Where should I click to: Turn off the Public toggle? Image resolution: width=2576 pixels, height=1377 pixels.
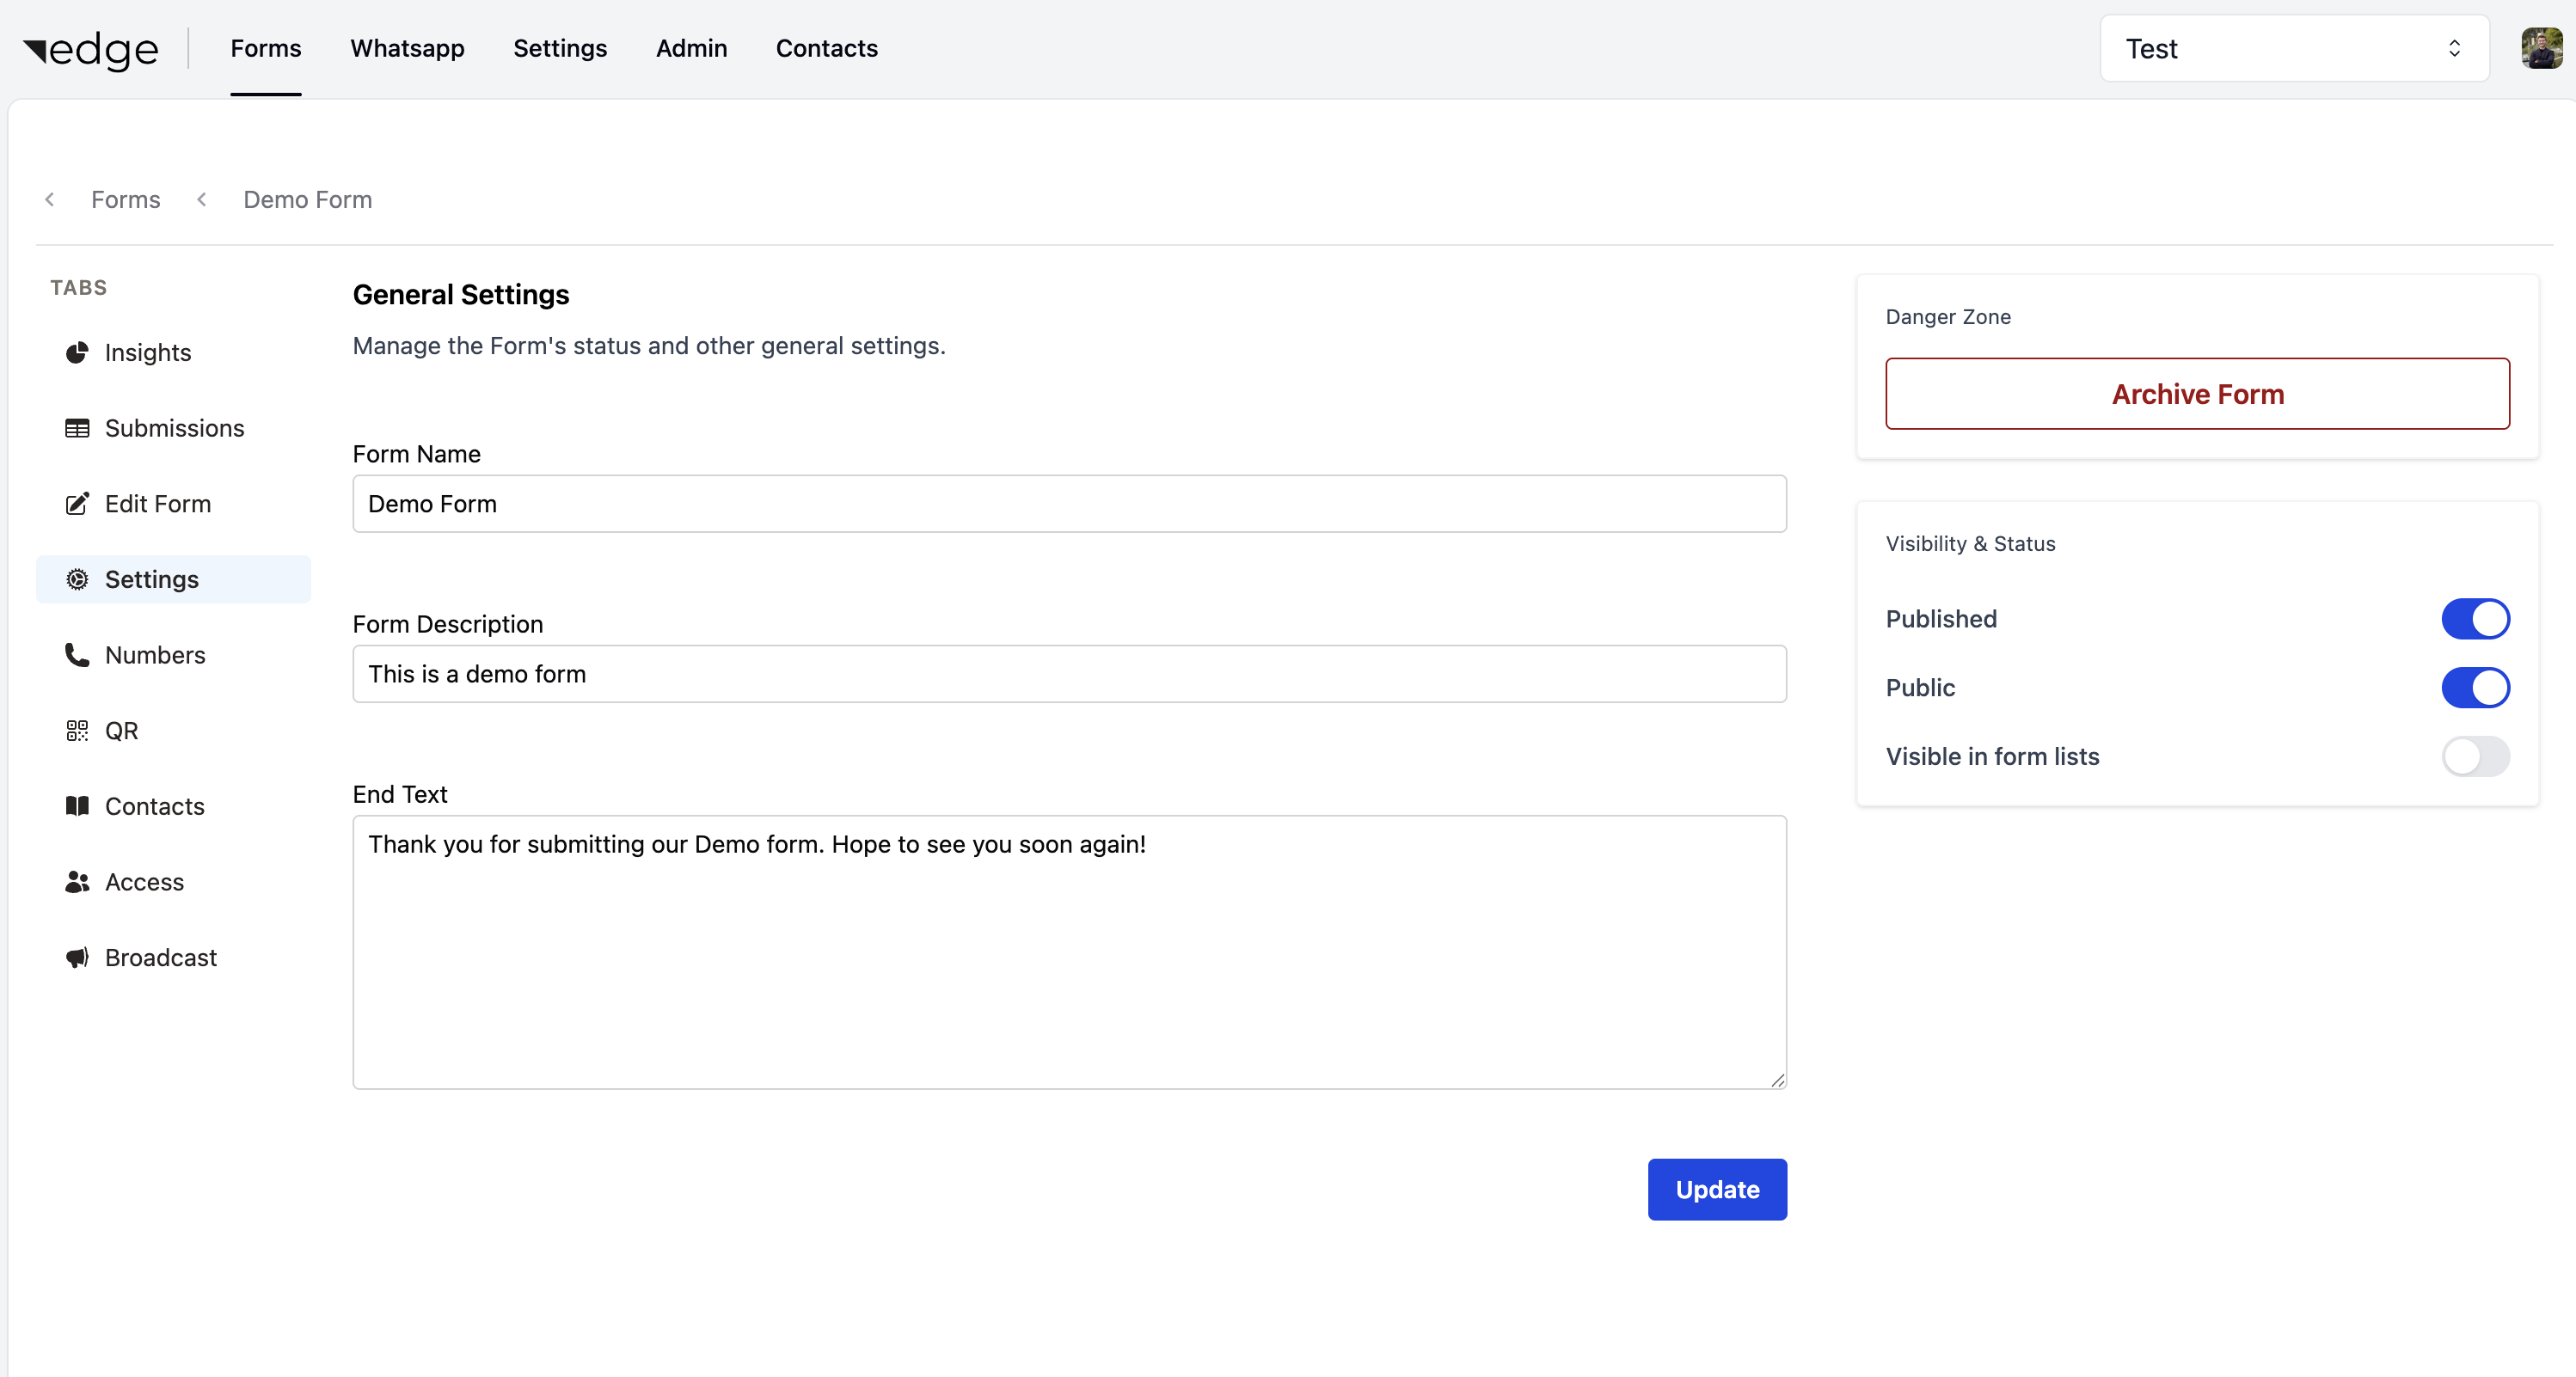[2475, 688]
